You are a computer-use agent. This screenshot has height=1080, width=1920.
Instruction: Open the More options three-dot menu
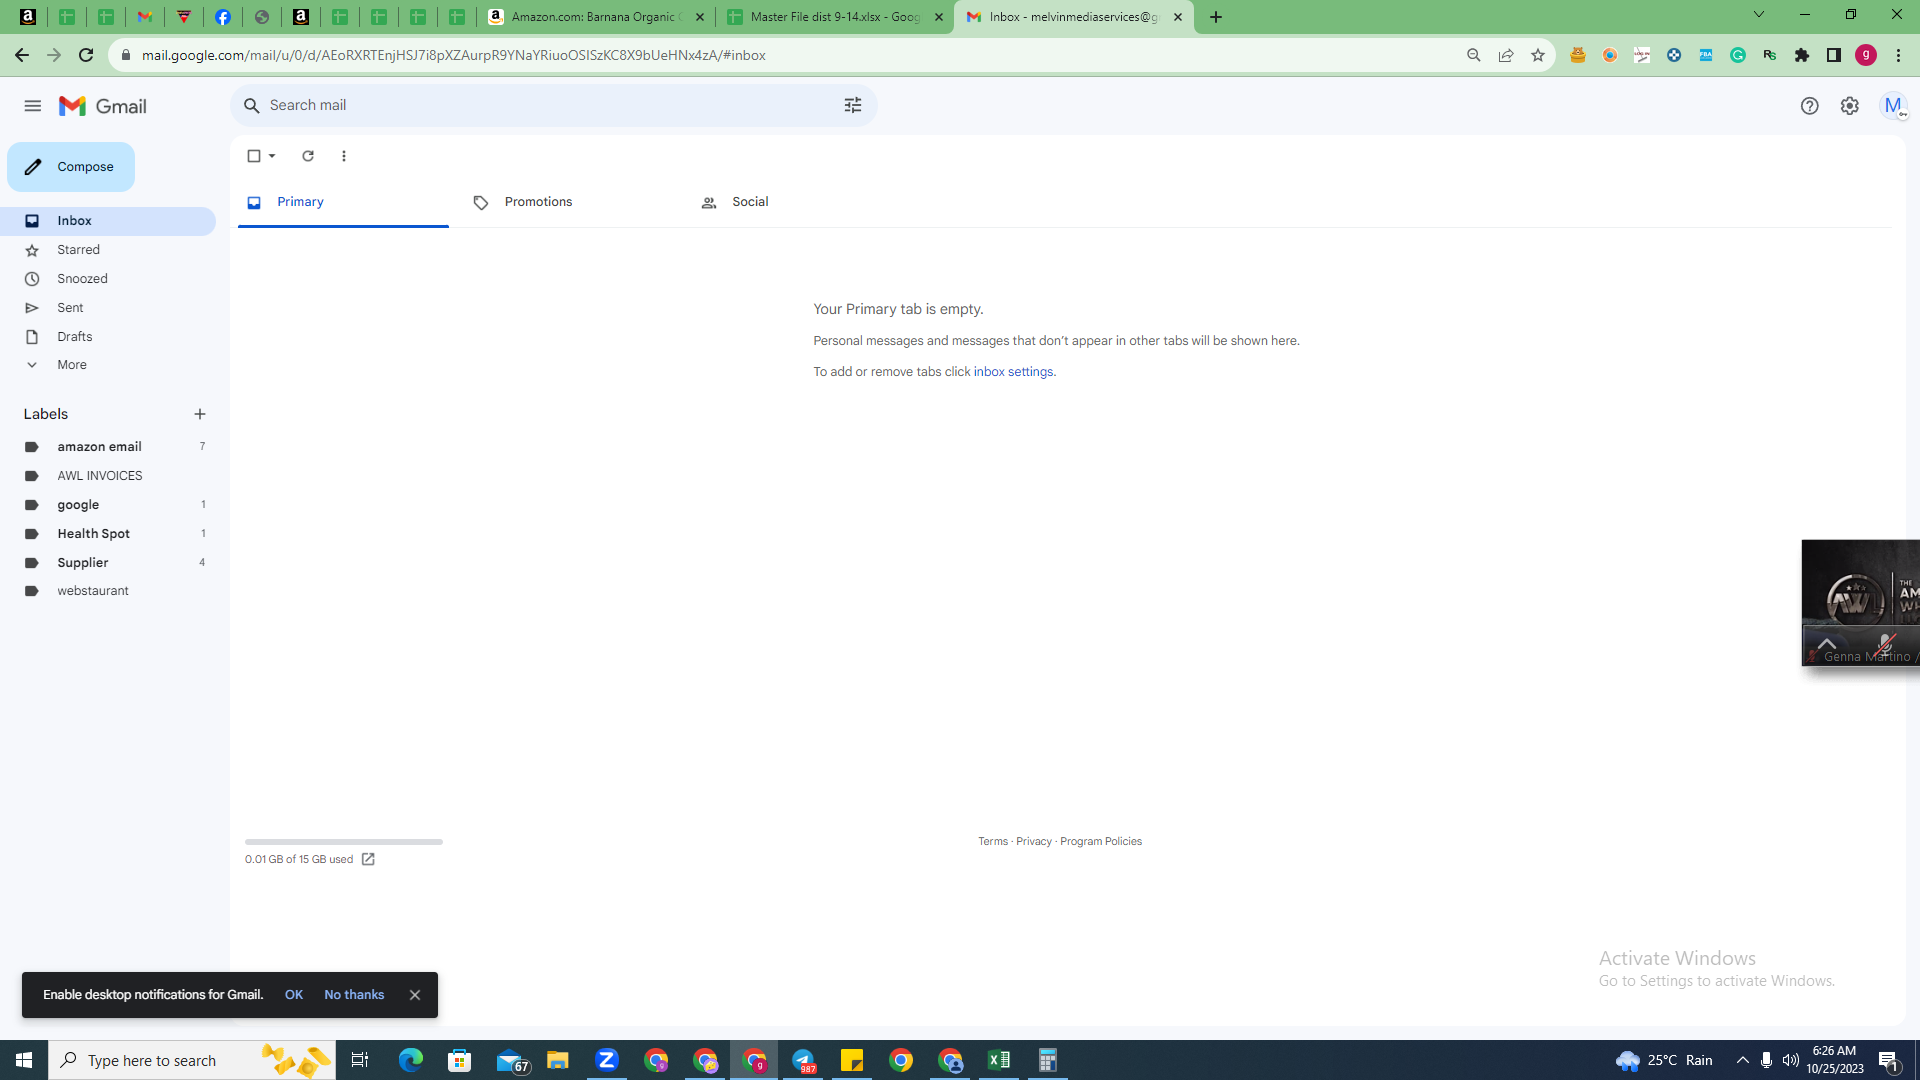pyautogui.click(x=344, y=156)
